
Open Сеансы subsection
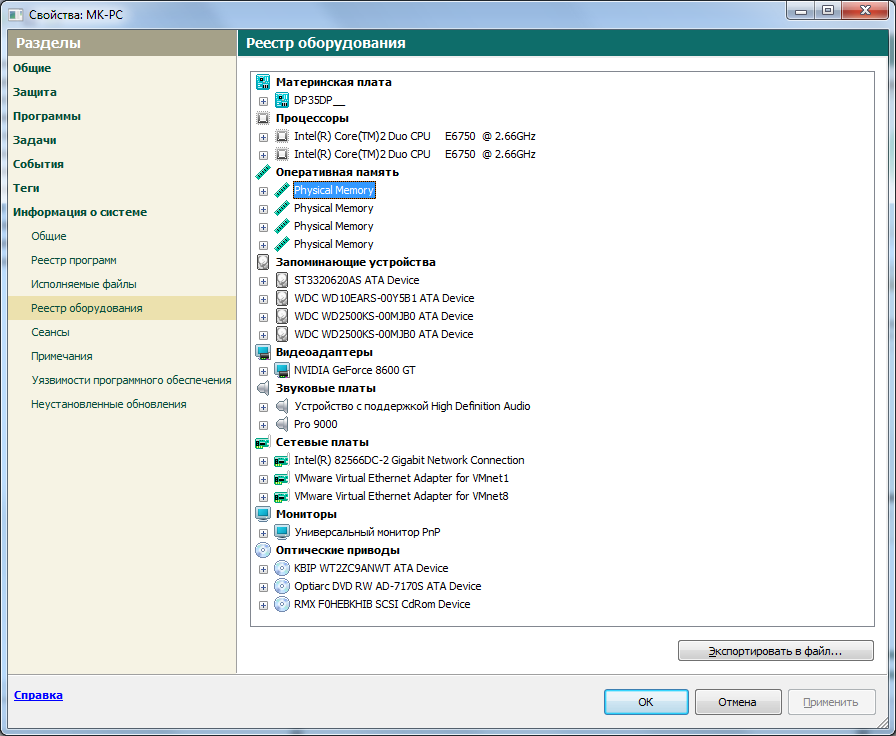(50, 332)
